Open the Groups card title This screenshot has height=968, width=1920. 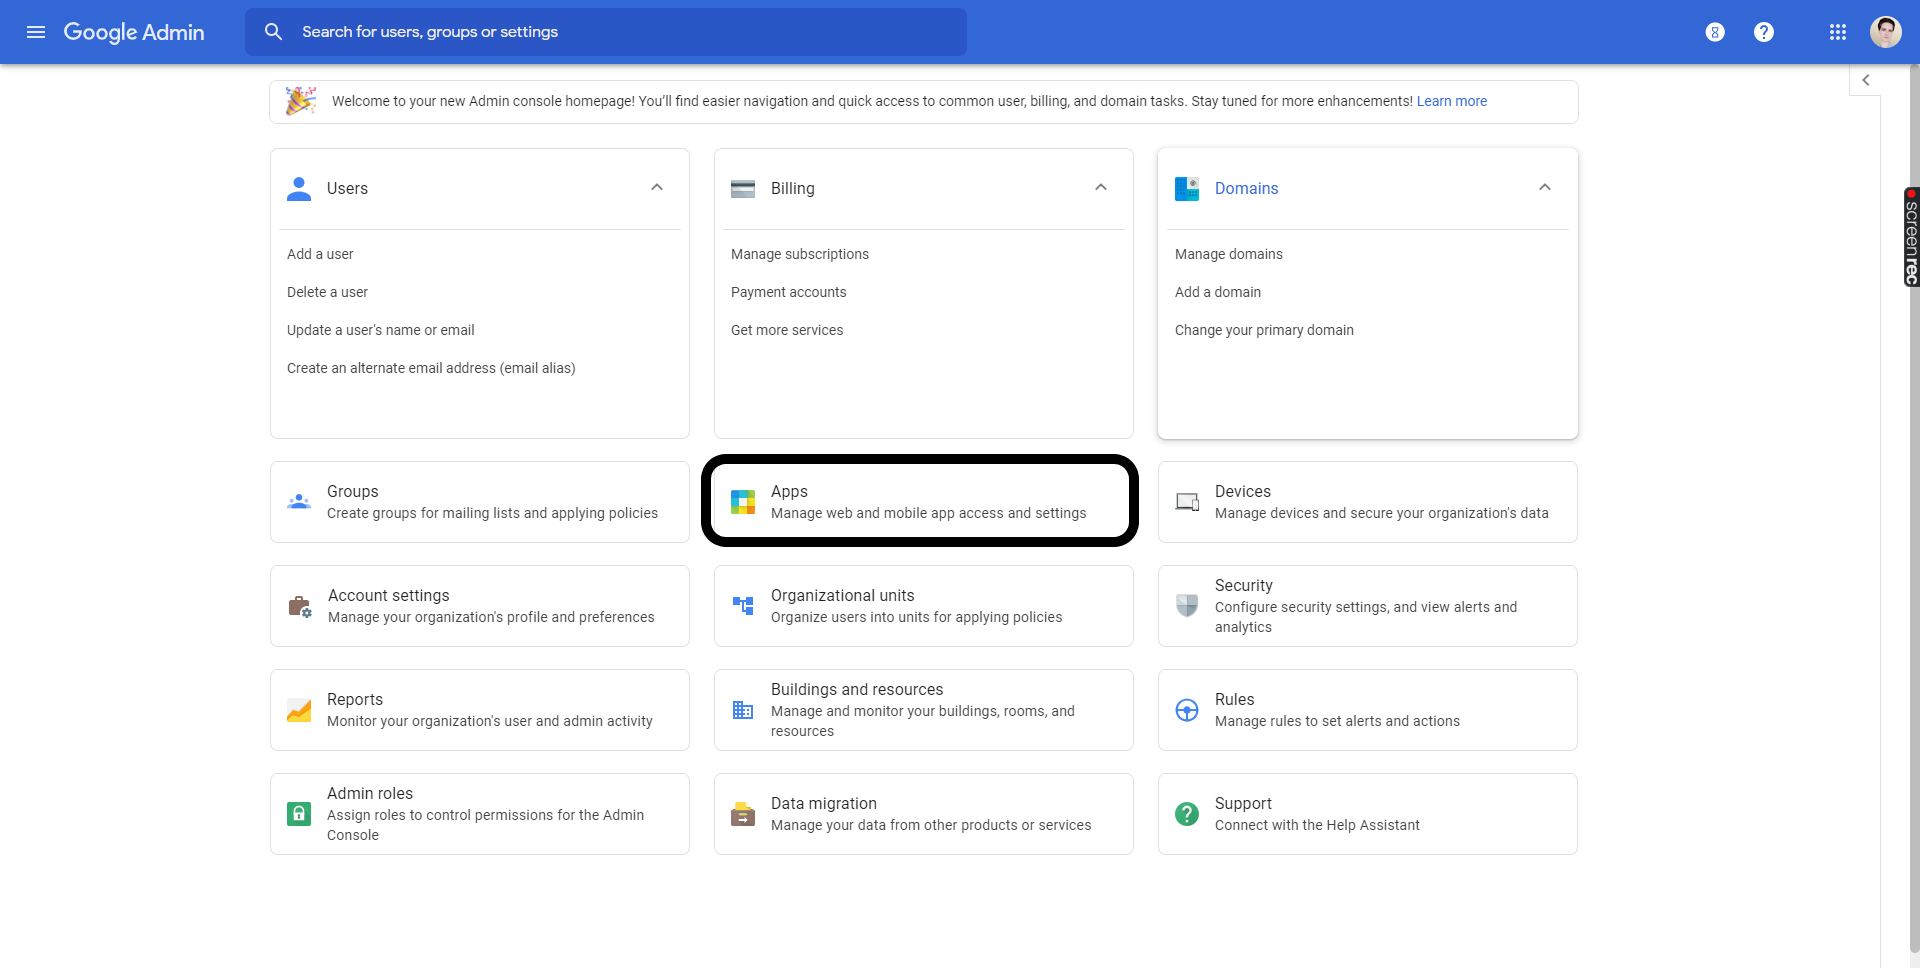click(352, 491)
